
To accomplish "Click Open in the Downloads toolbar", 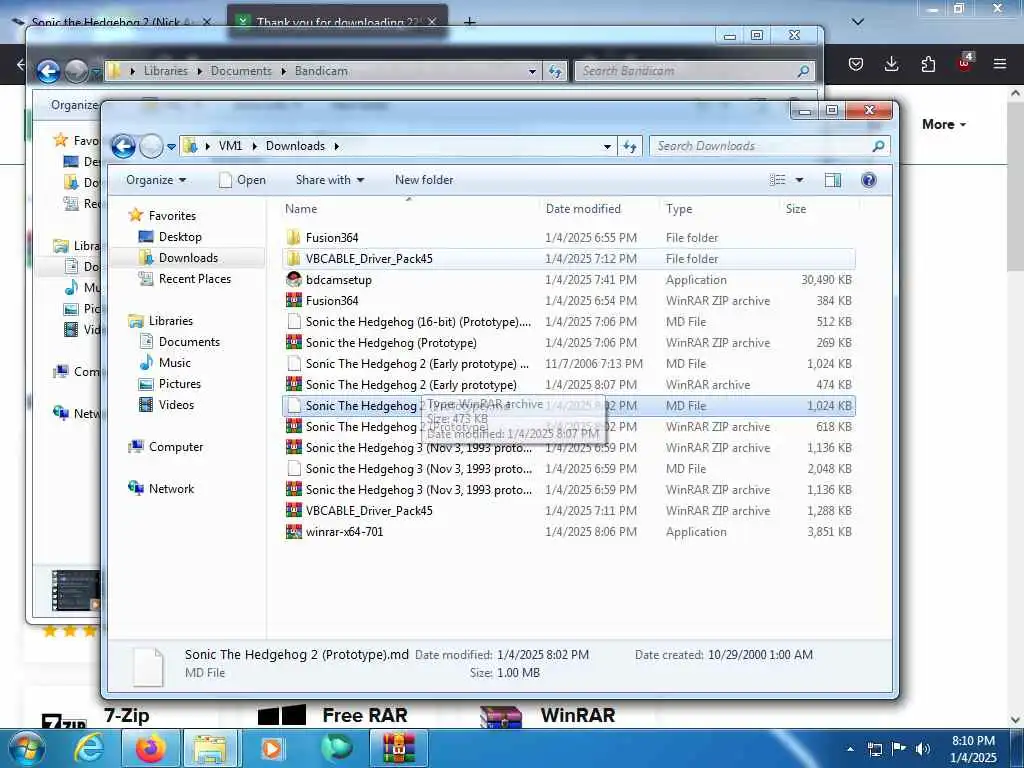I will click(242, 180).
